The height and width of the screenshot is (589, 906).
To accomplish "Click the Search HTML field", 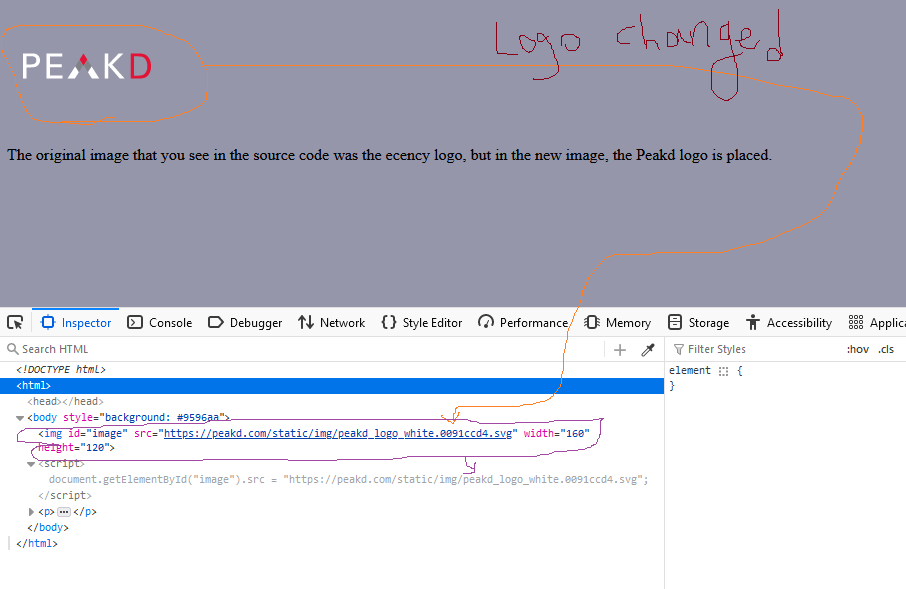I will [x=303, y=349].
